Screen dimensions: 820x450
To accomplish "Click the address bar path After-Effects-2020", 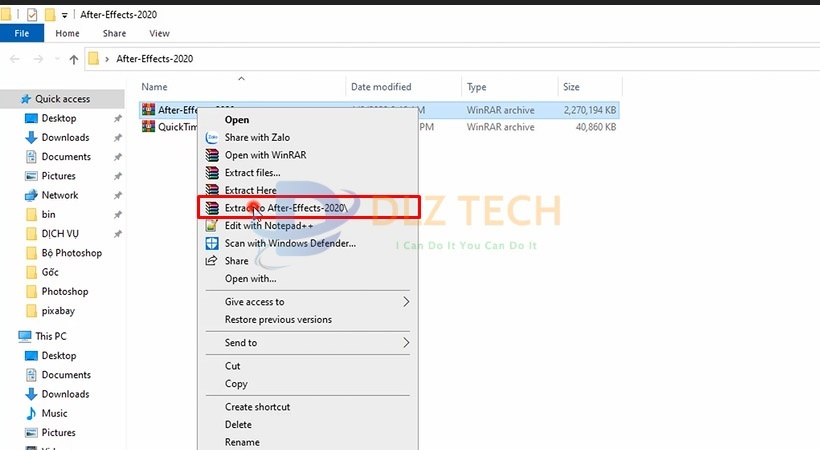I will [154, 59].
